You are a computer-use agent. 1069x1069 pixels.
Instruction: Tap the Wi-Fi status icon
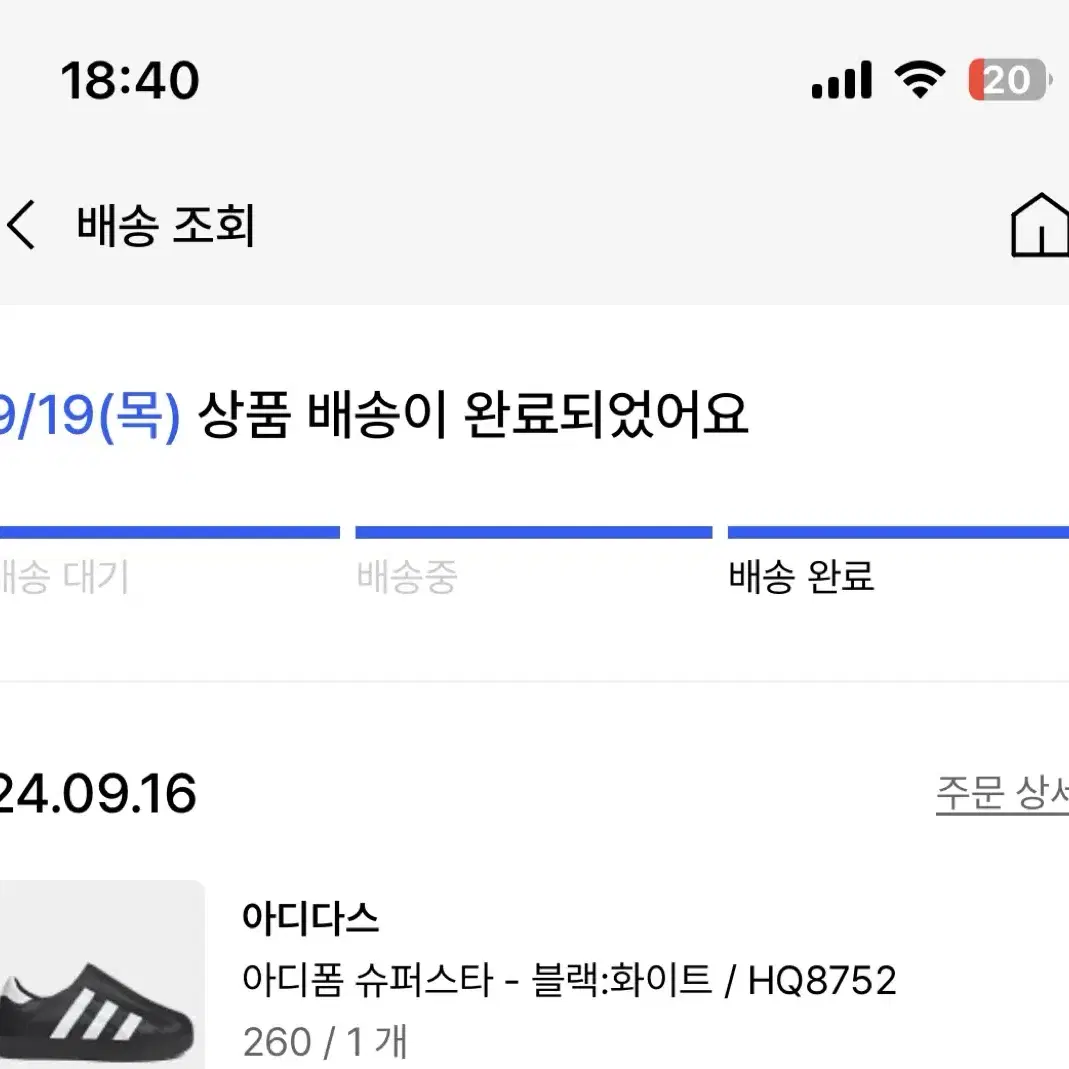coord(920,80)
